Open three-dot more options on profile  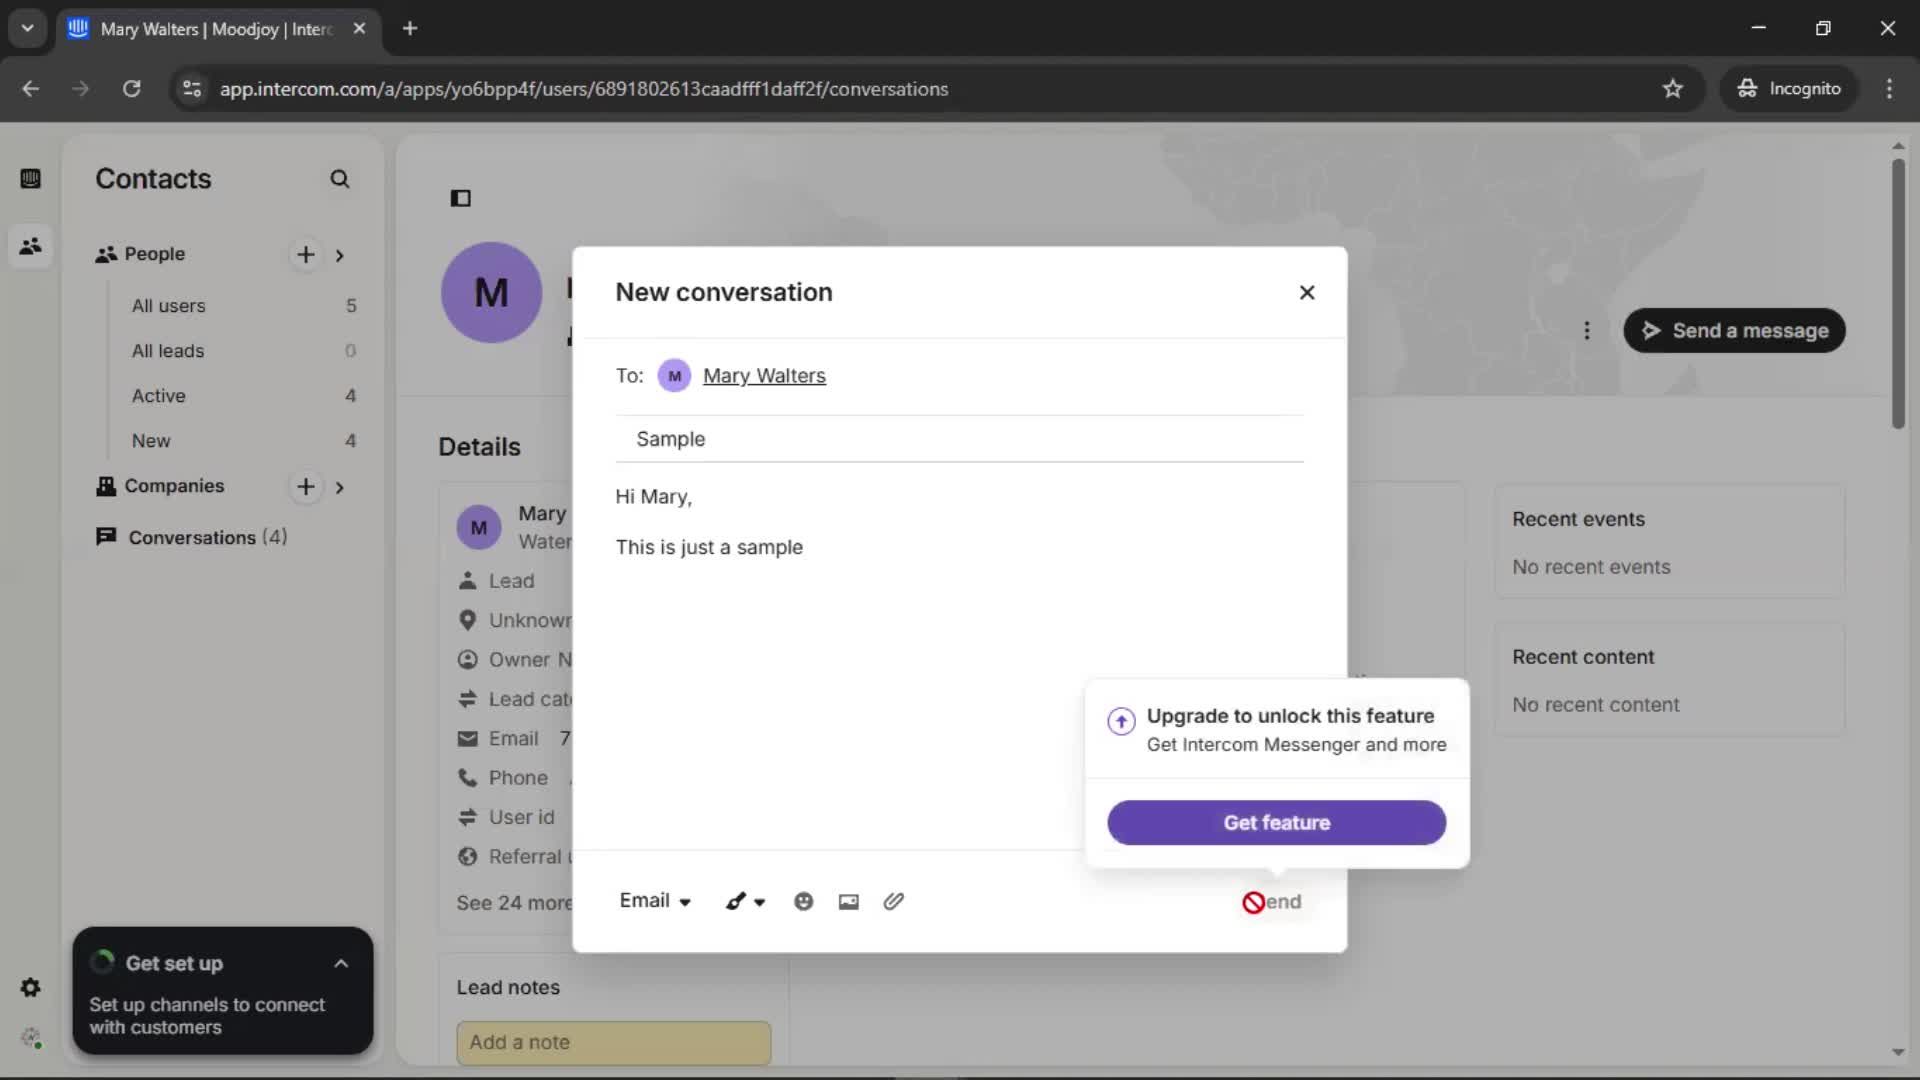(1587, 331)
